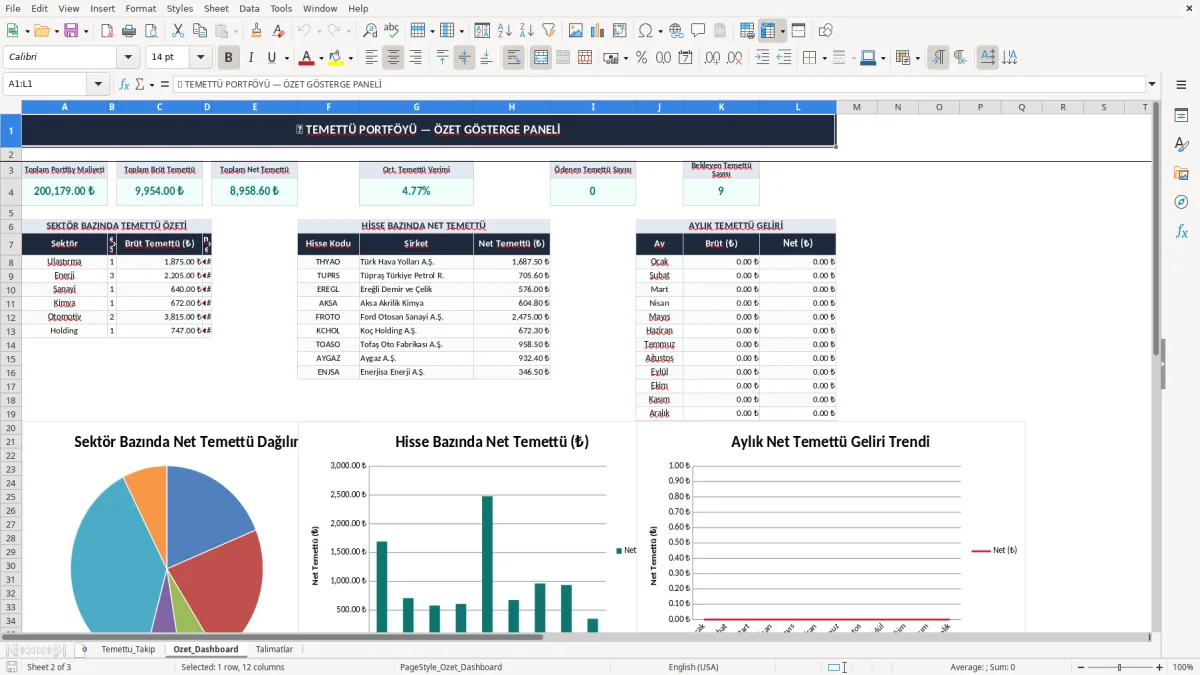This screenshot has width=1200, height=675.
Task: Export directly as PDF
Action: coord(108,31)
